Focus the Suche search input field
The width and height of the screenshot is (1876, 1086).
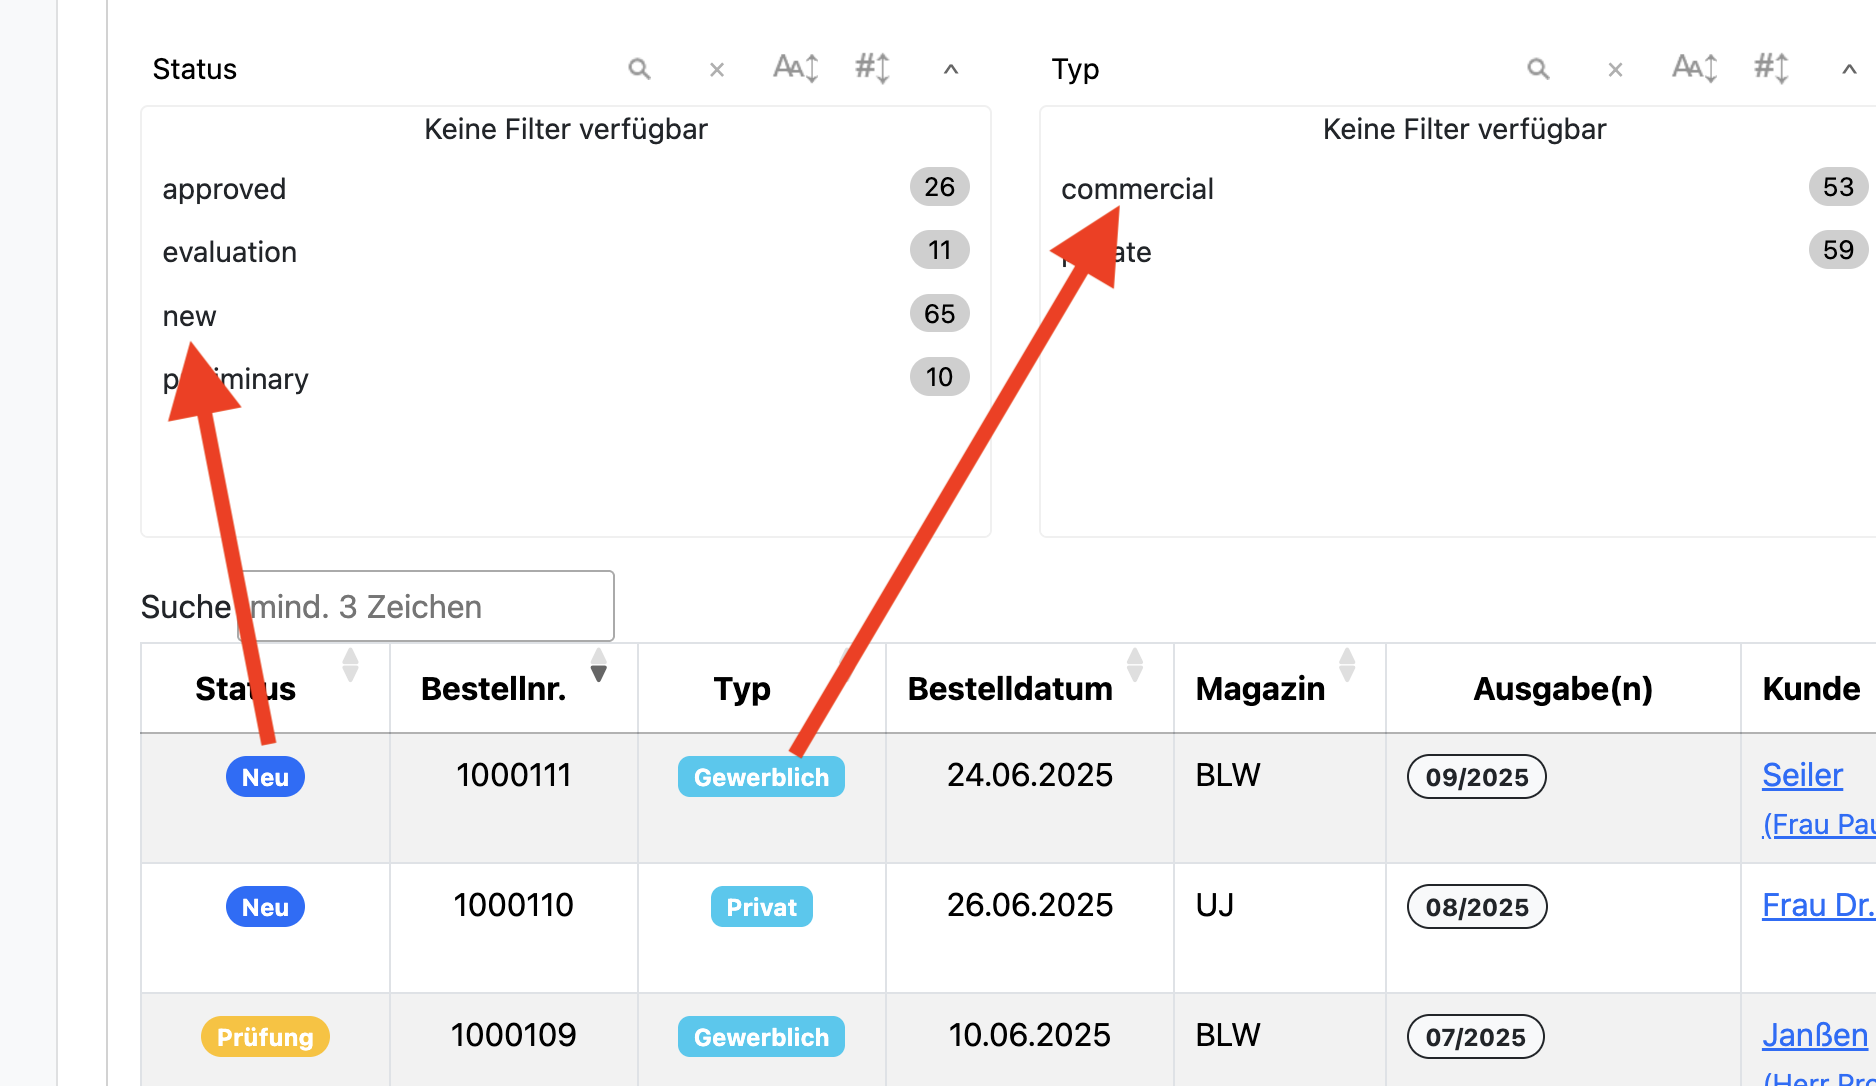pos(426,606)
